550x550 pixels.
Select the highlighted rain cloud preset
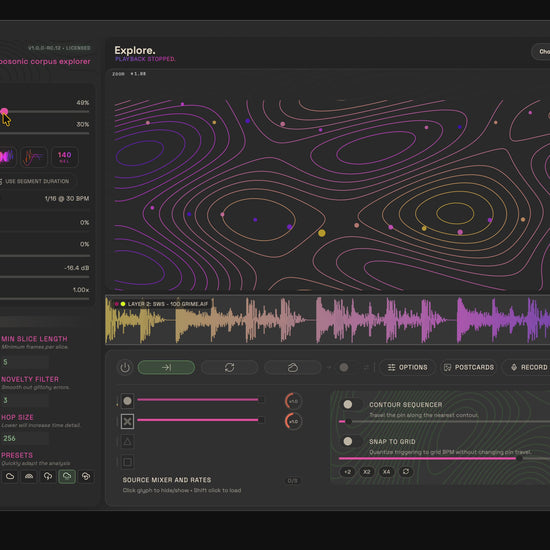(67, 476)
